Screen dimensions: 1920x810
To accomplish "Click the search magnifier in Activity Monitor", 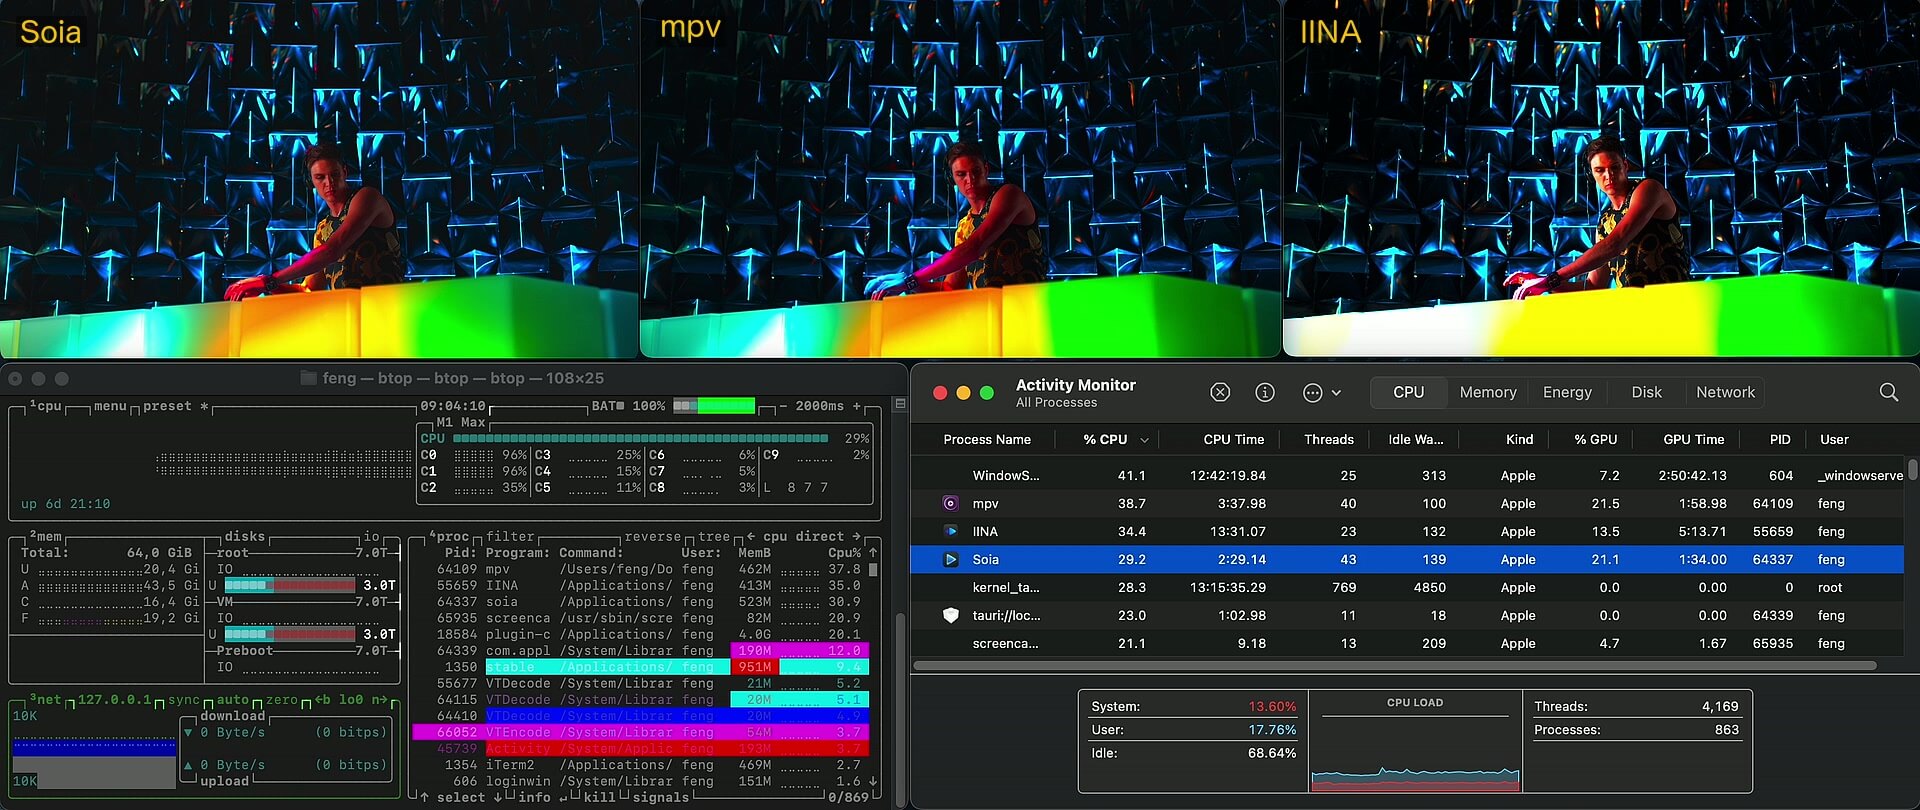I will point(1889,392).
